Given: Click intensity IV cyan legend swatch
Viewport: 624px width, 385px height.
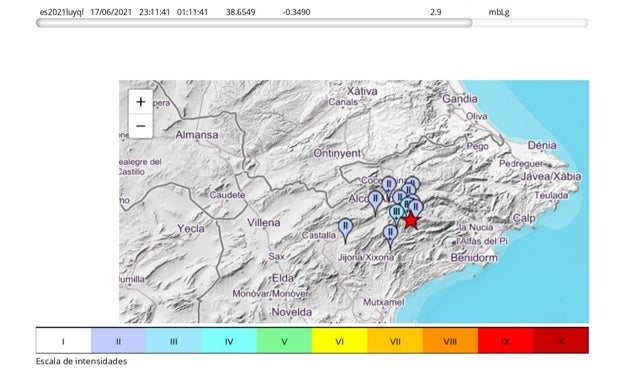Looking at the screenshot, I should pos(229,341).
